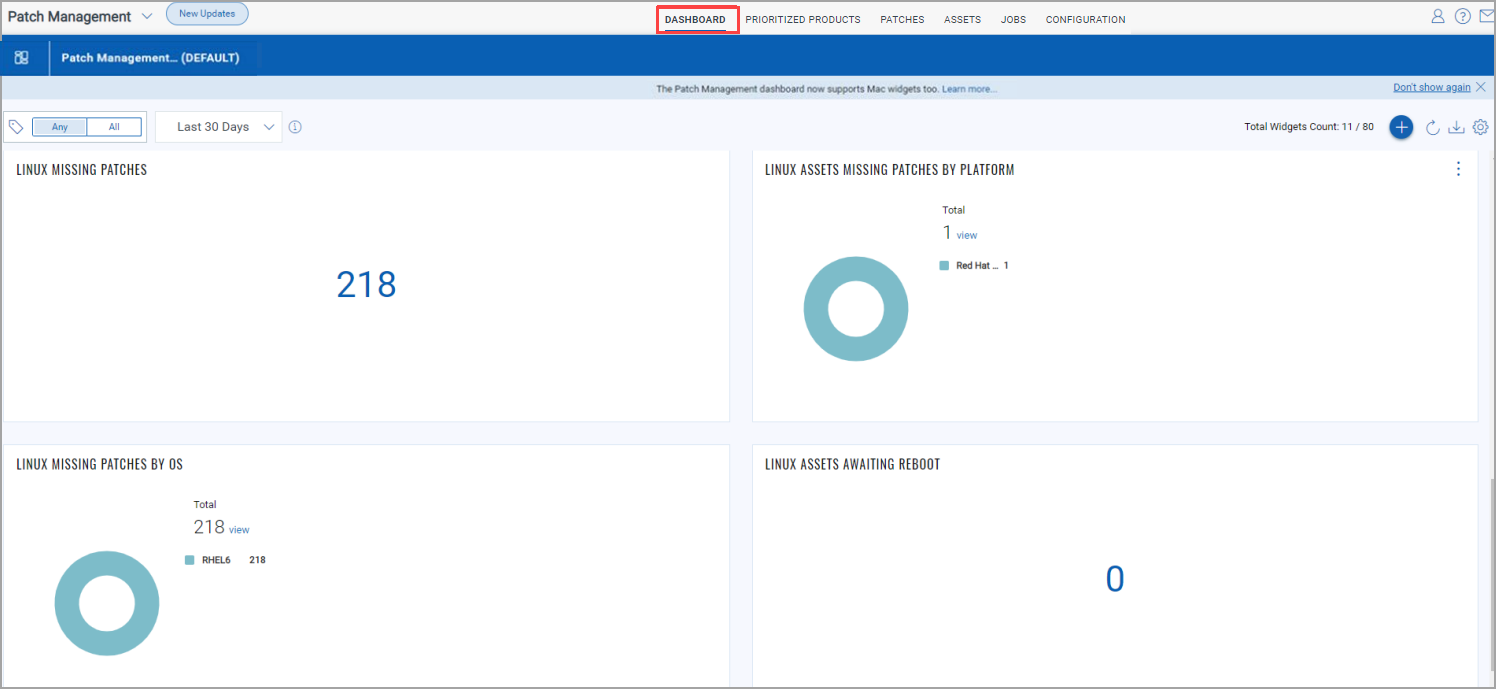Select the Any tag match toggle
1496x689 pixels.
60,127
